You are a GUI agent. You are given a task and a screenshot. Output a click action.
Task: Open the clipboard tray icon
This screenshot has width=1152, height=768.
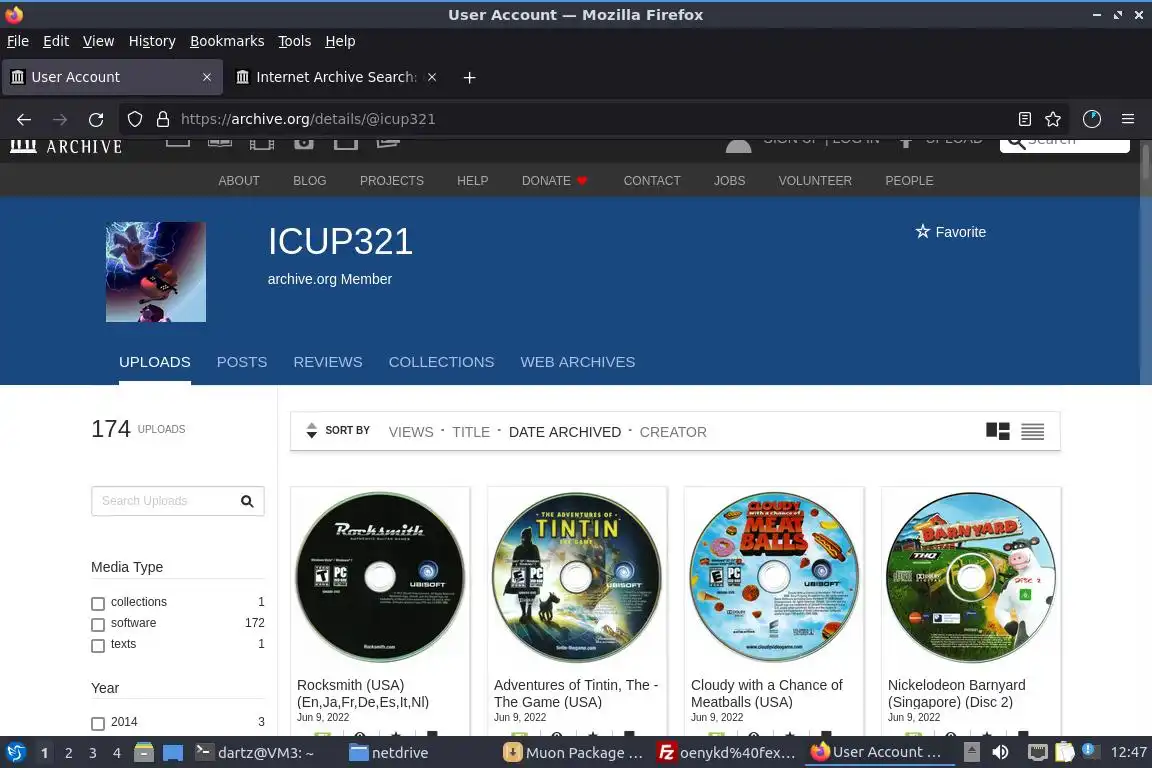(x=1064, y=753)
